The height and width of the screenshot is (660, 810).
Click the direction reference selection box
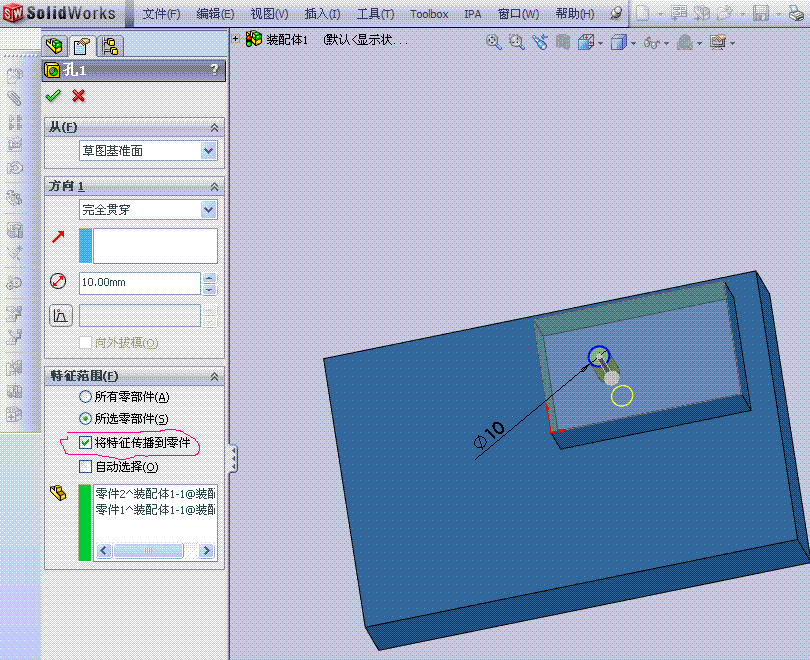coord(155,246)
